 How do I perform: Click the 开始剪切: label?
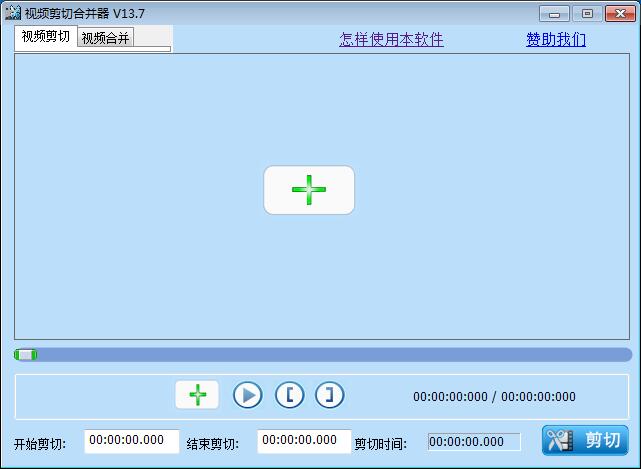click(x=40, y=444)
